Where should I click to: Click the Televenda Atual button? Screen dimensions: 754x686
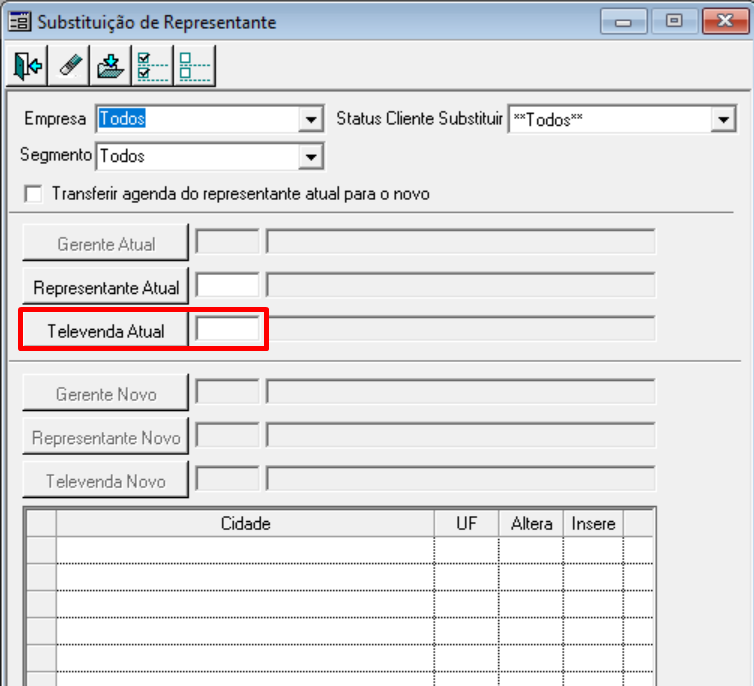pyautogui.click(x=106, y=330)
